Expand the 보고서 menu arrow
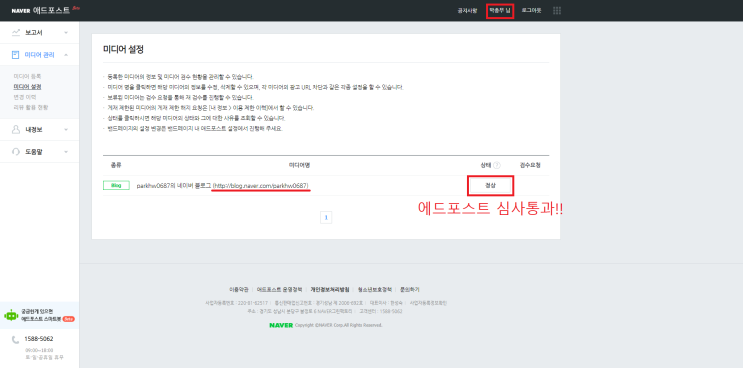Screen dimensions: 743x368 (66, 33)
